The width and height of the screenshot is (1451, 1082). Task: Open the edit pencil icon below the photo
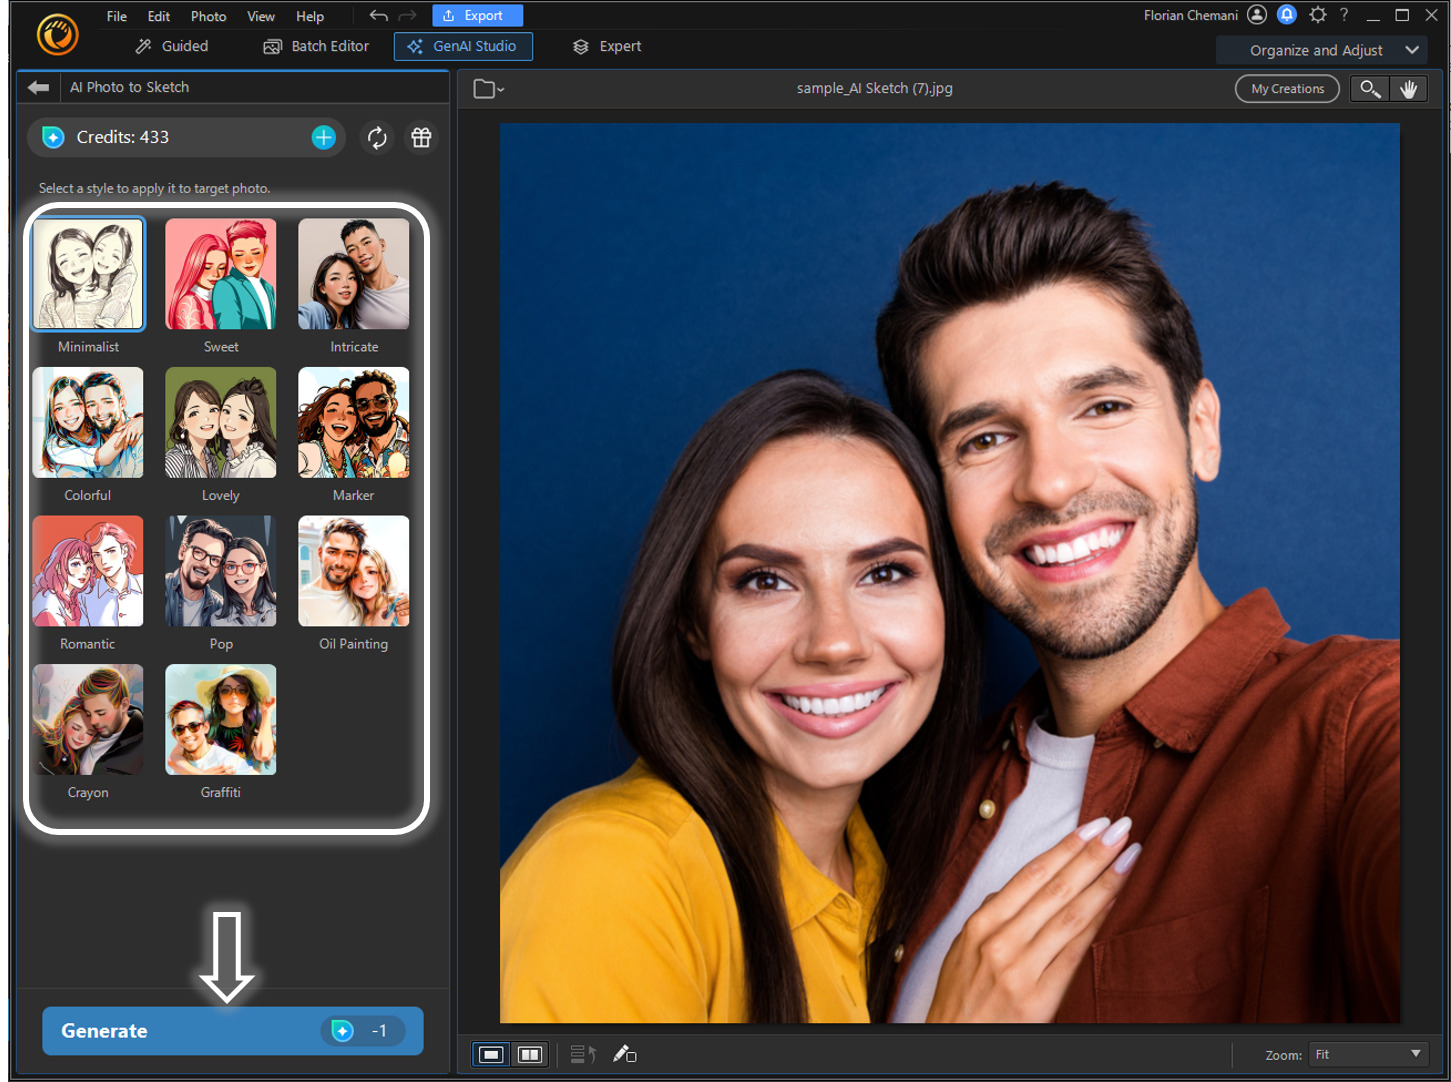coord(624,1053)
